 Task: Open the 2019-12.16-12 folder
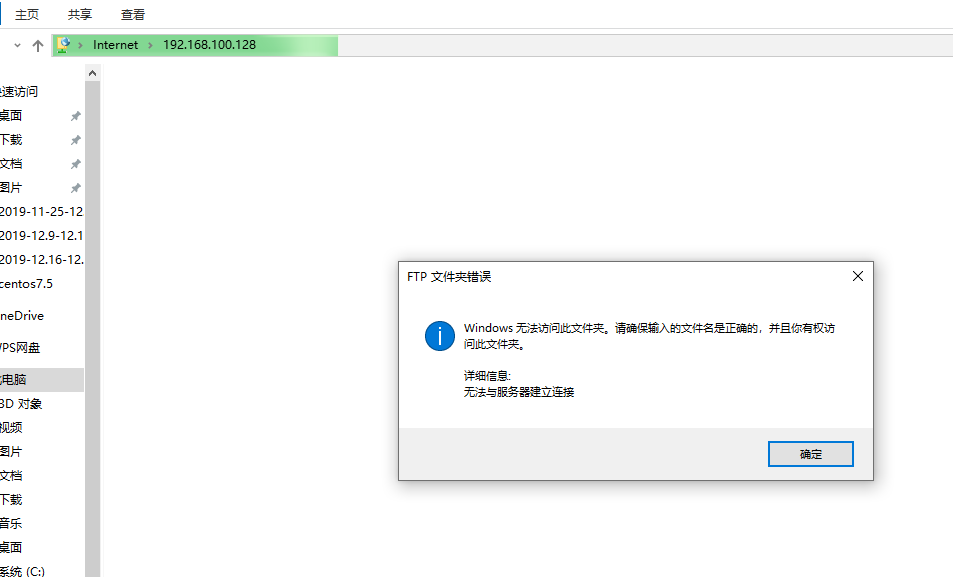tap(41, 260)
